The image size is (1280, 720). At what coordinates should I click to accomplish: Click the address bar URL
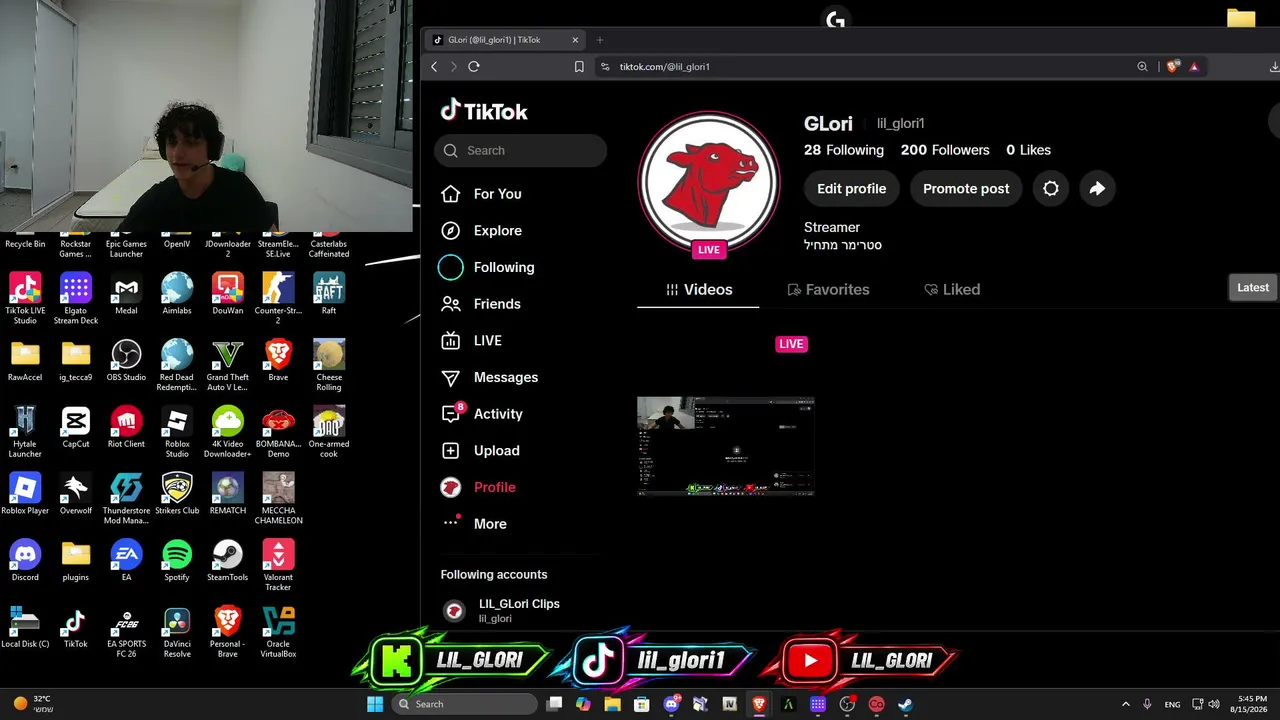pos(665,67)
